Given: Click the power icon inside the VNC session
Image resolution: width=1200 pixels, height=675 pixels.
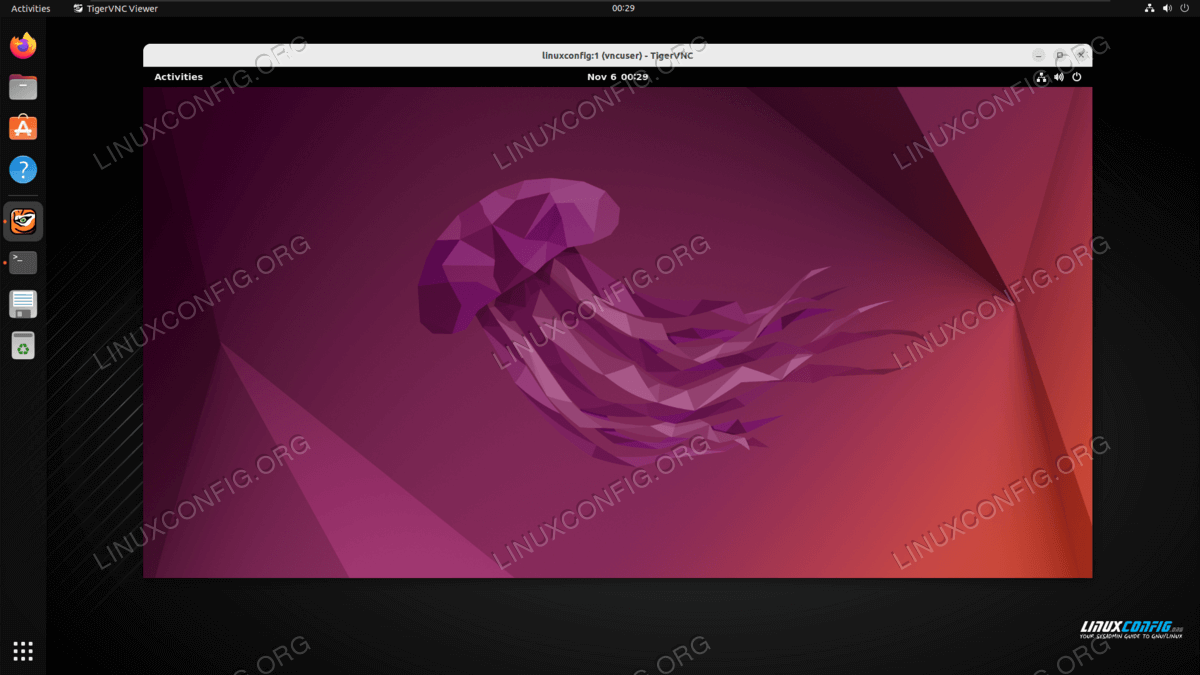Looking at the screenshot, I should pos(1077,77).
